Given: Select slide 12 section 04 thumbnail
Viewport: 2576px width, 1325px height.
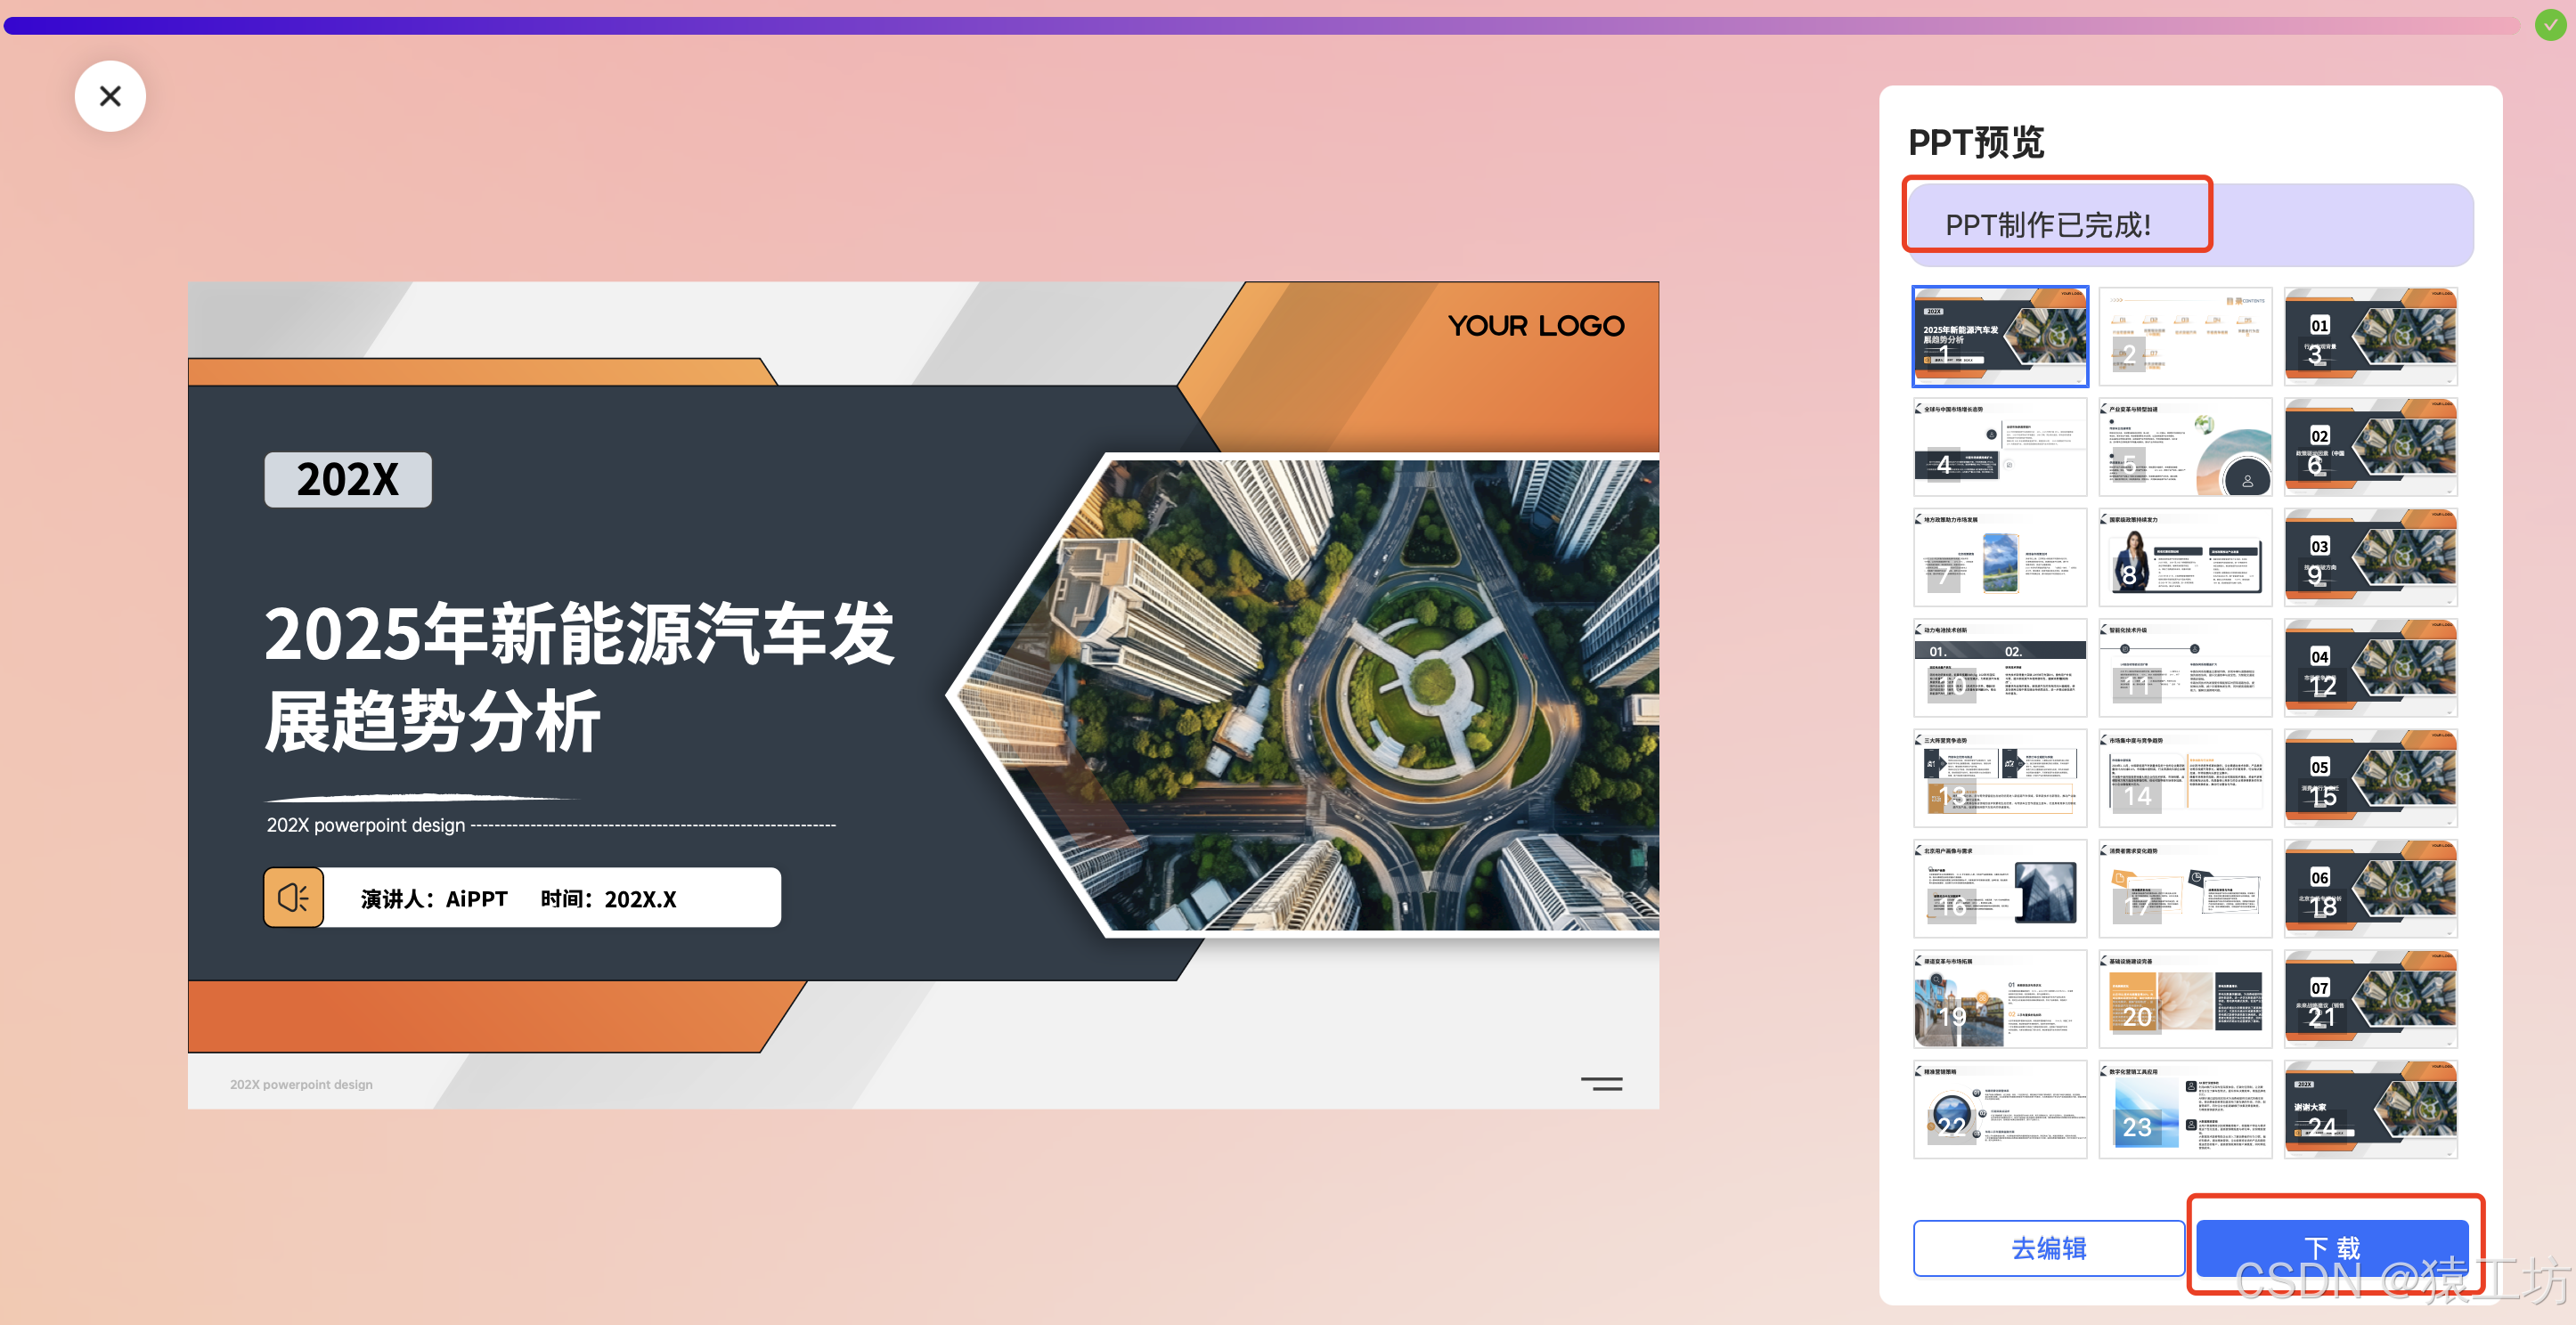Looking at the screenshot, I should coord(2370,667).
